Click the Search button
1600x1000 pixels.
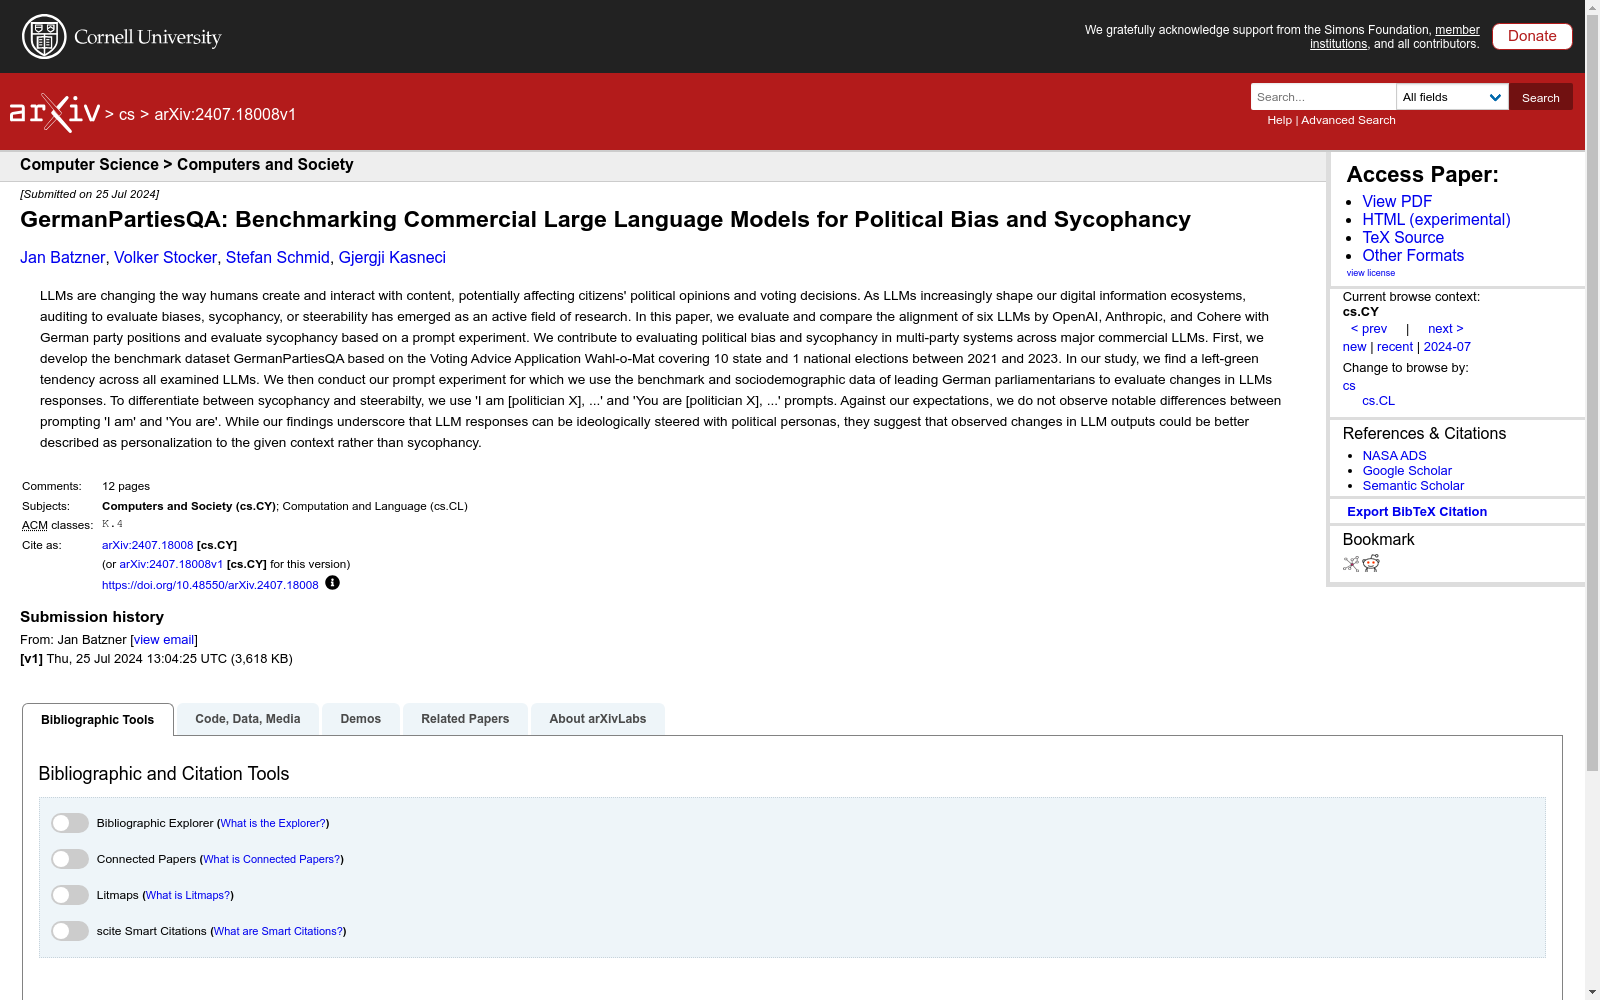click(1540, 97)
